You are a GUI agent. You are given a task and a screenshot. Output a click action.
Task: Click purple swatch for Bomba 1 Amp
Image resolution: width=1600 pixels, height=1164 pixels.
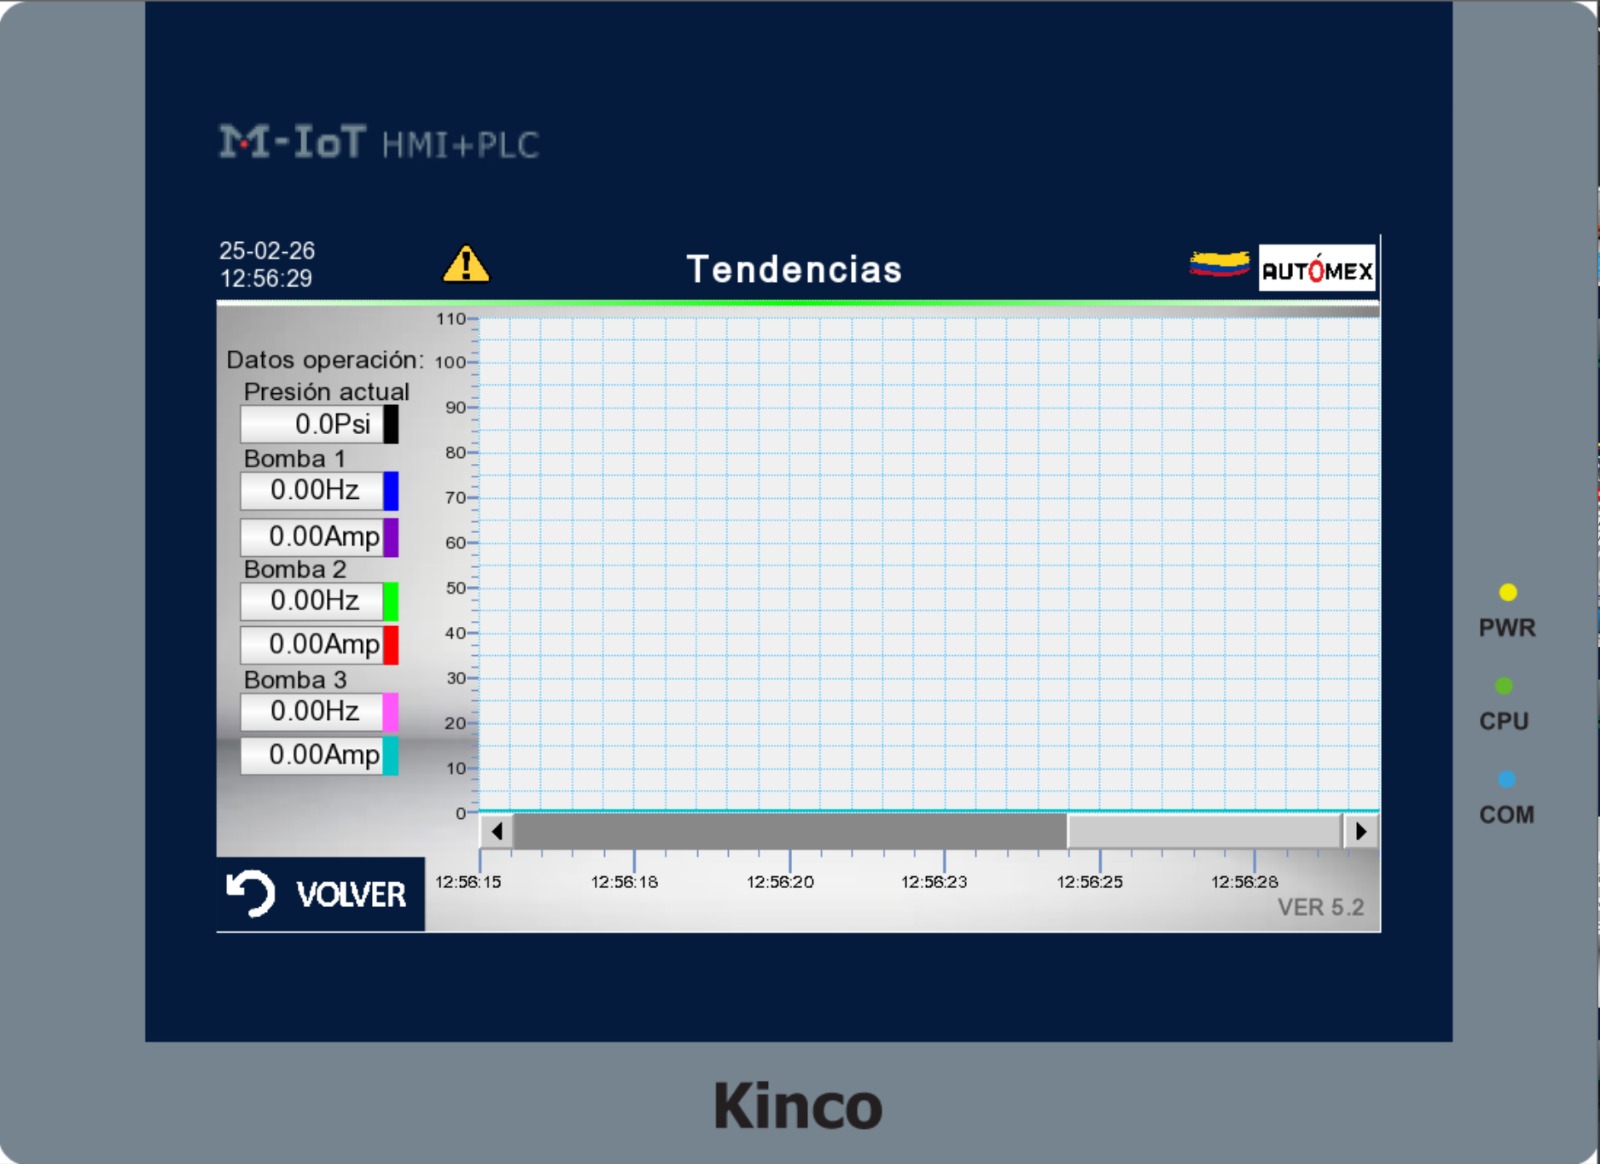coord(391,537)
